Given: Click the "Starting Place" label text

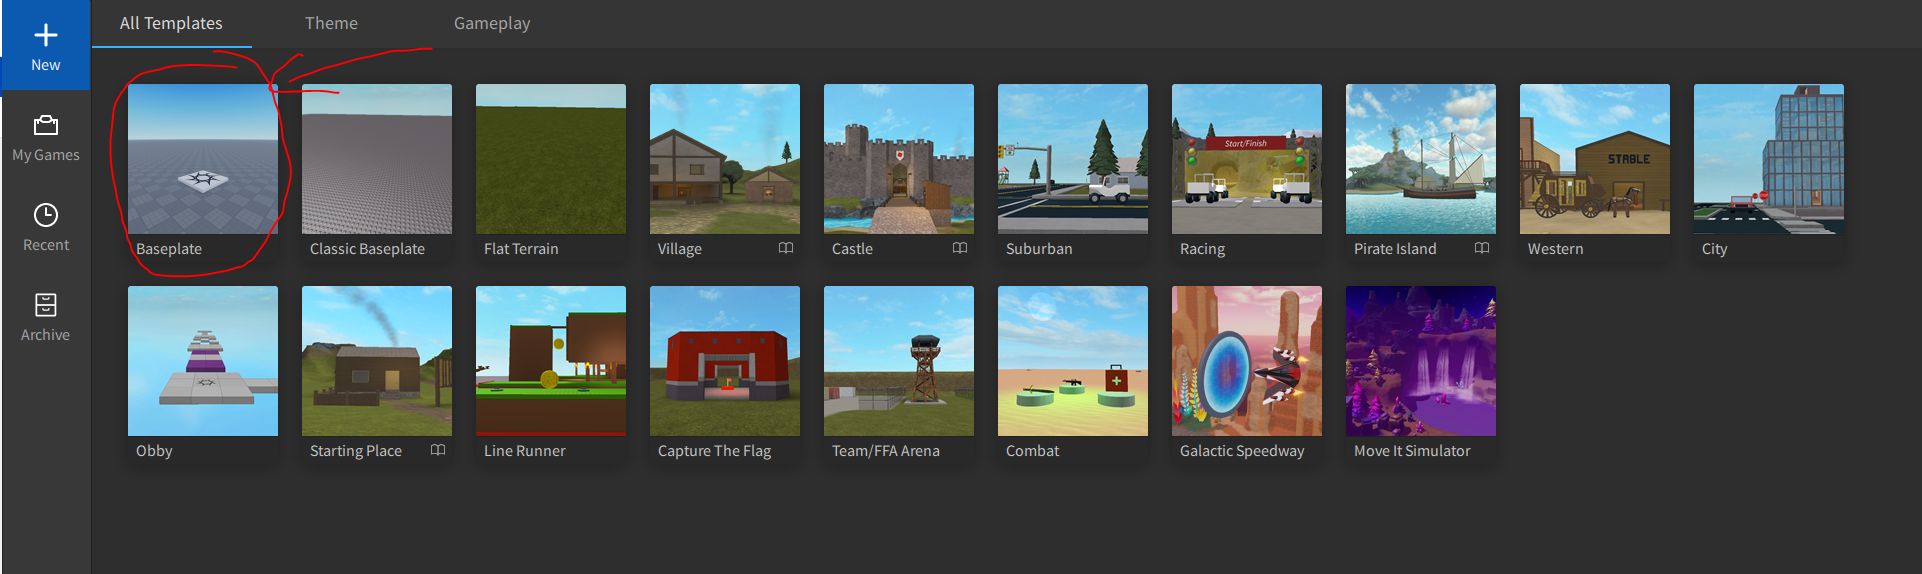Looking at the screenshot, I should point(355,451).
